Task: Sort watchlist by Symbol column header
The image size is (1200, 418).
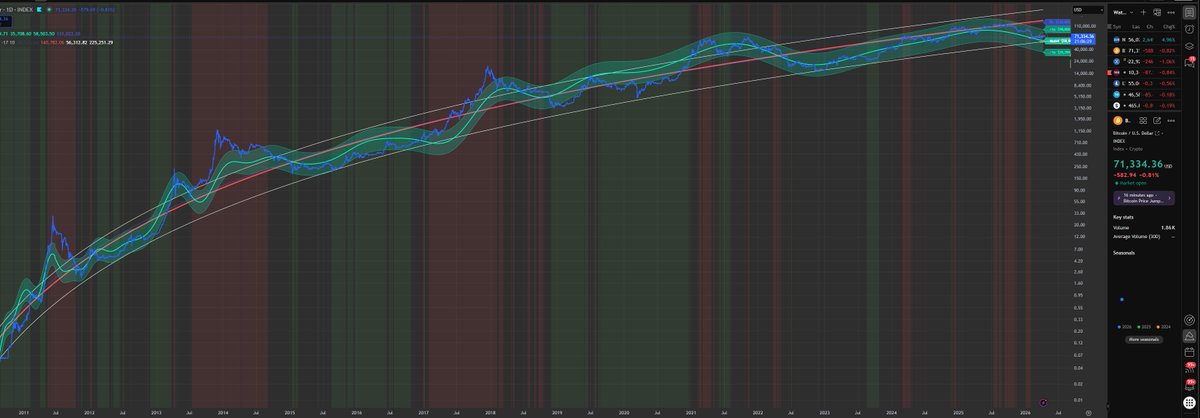Action: click(x=1117, y=26)
